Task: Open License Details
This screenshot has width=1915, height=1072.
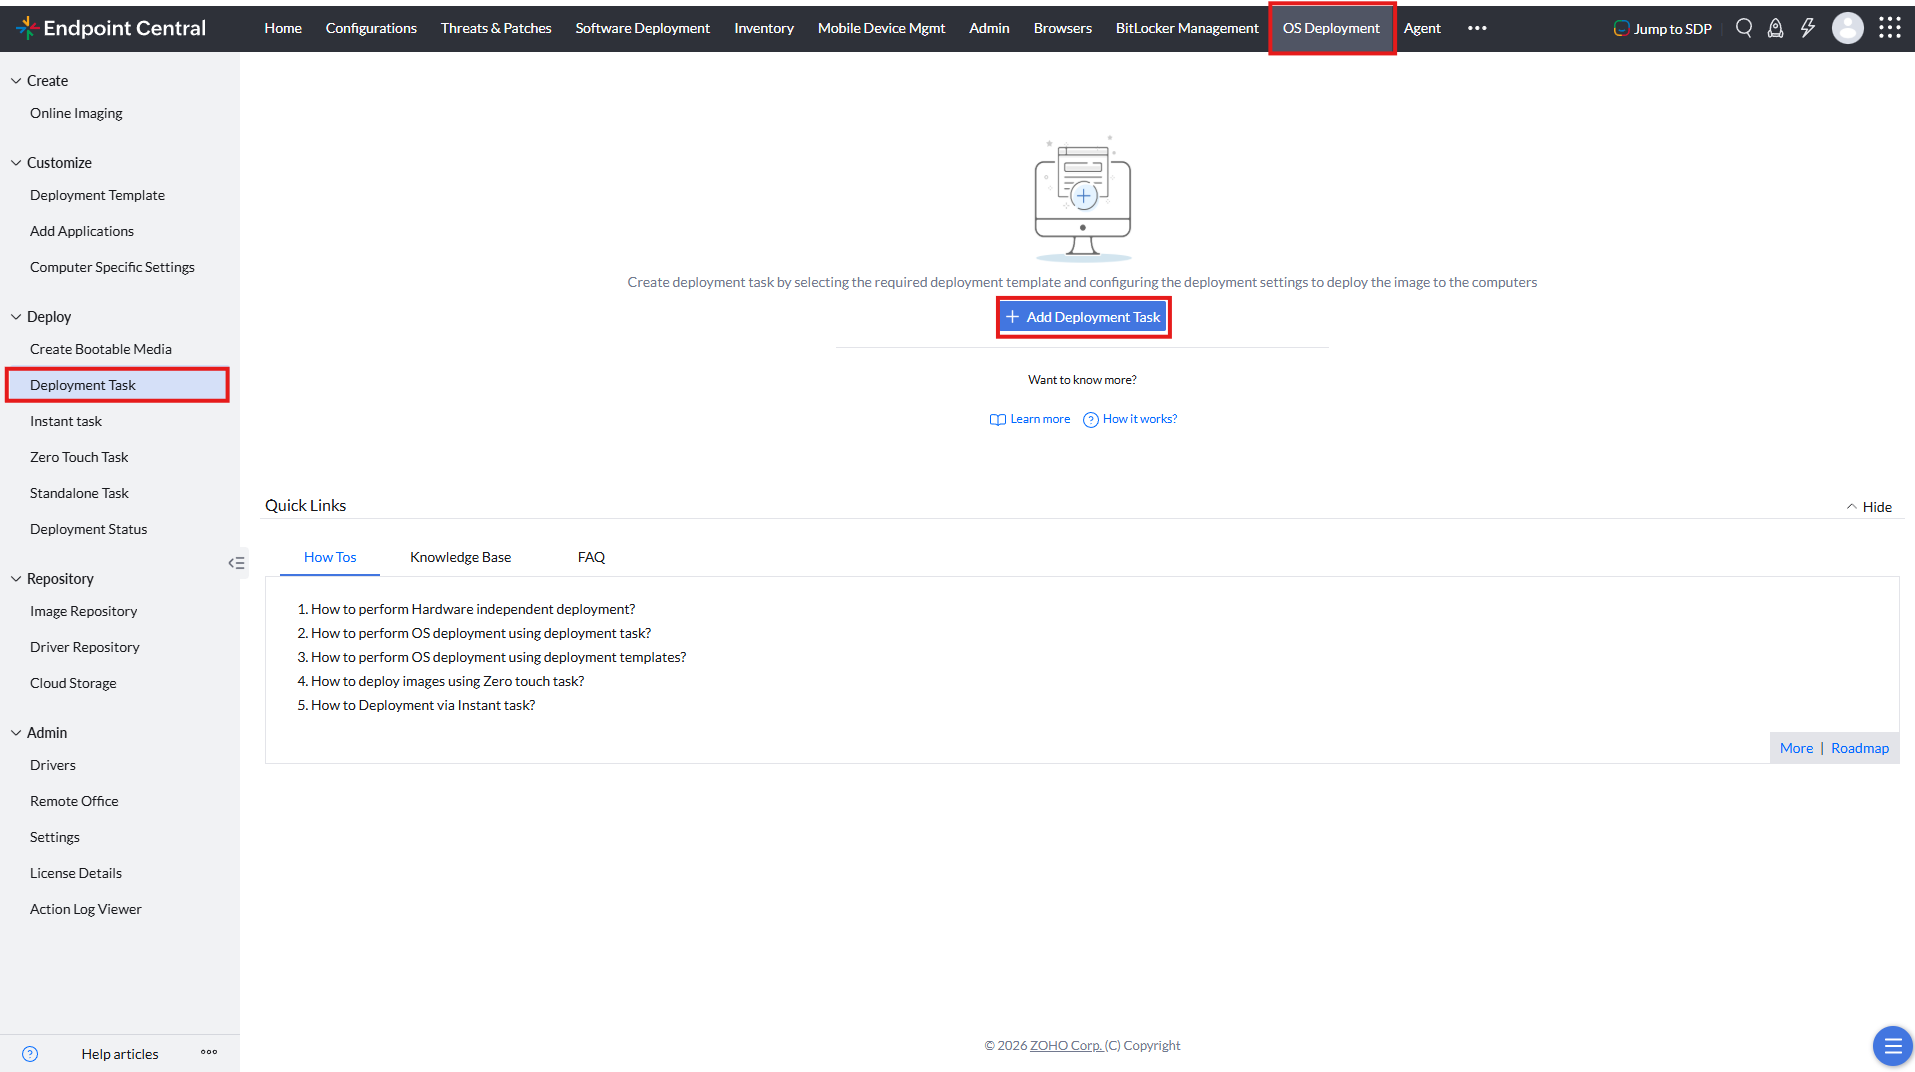Action: 76,873
